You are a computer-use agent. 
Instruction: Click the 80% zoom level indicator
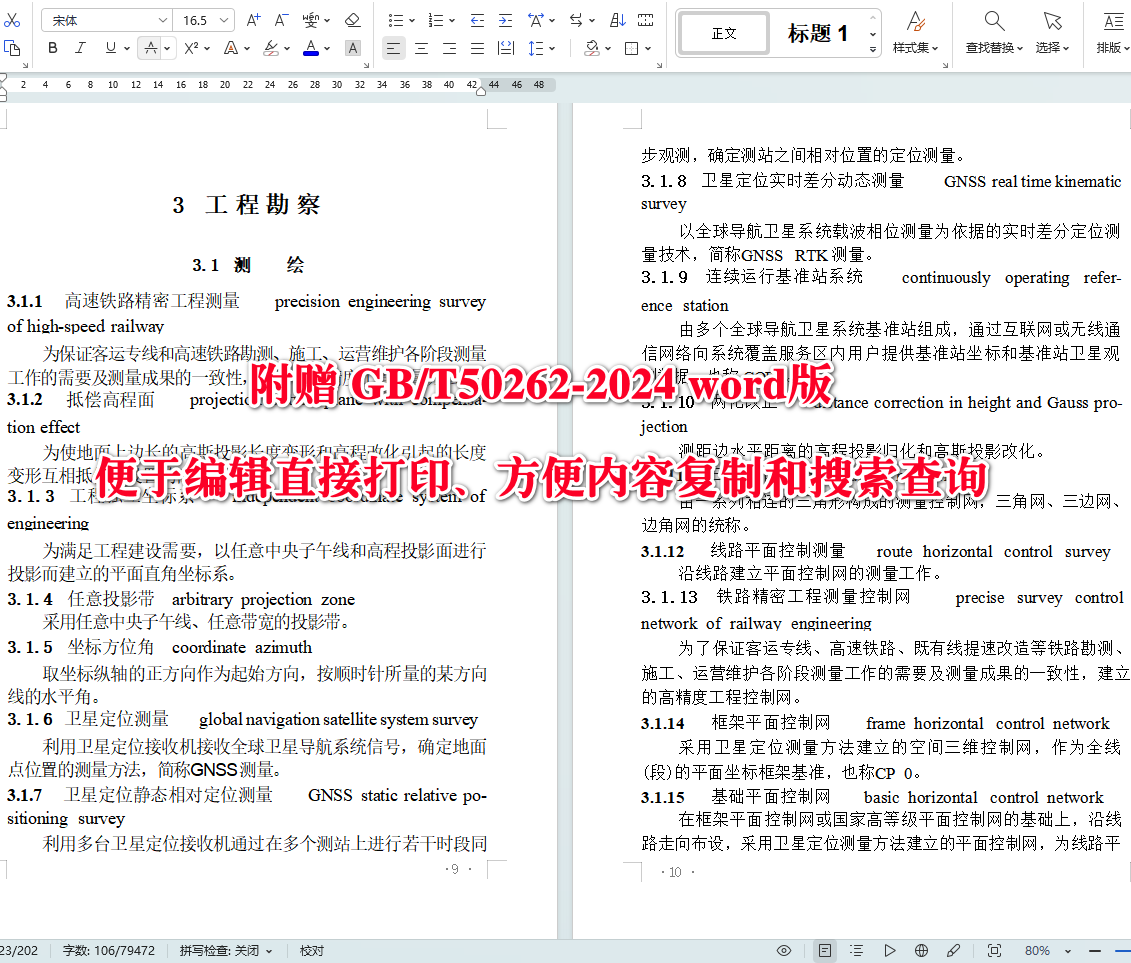[1037, 950]
